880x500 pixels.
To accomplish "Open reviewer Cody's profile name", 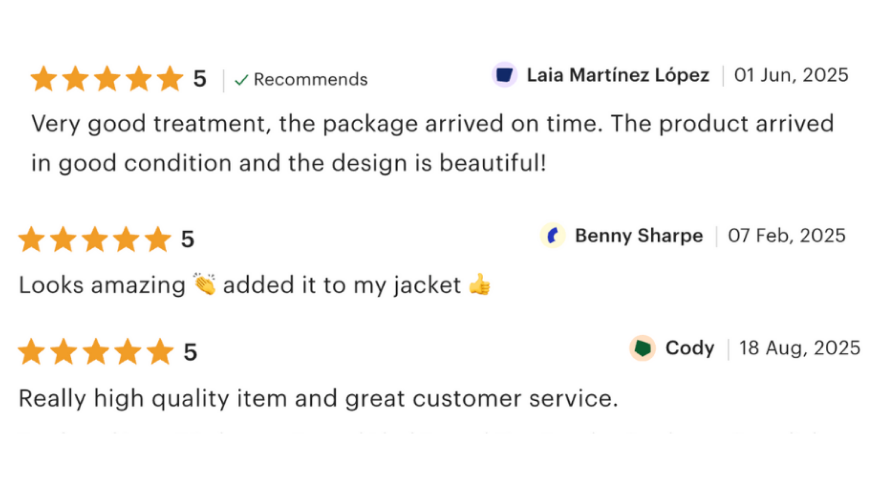I will click(x=689, y=348).
